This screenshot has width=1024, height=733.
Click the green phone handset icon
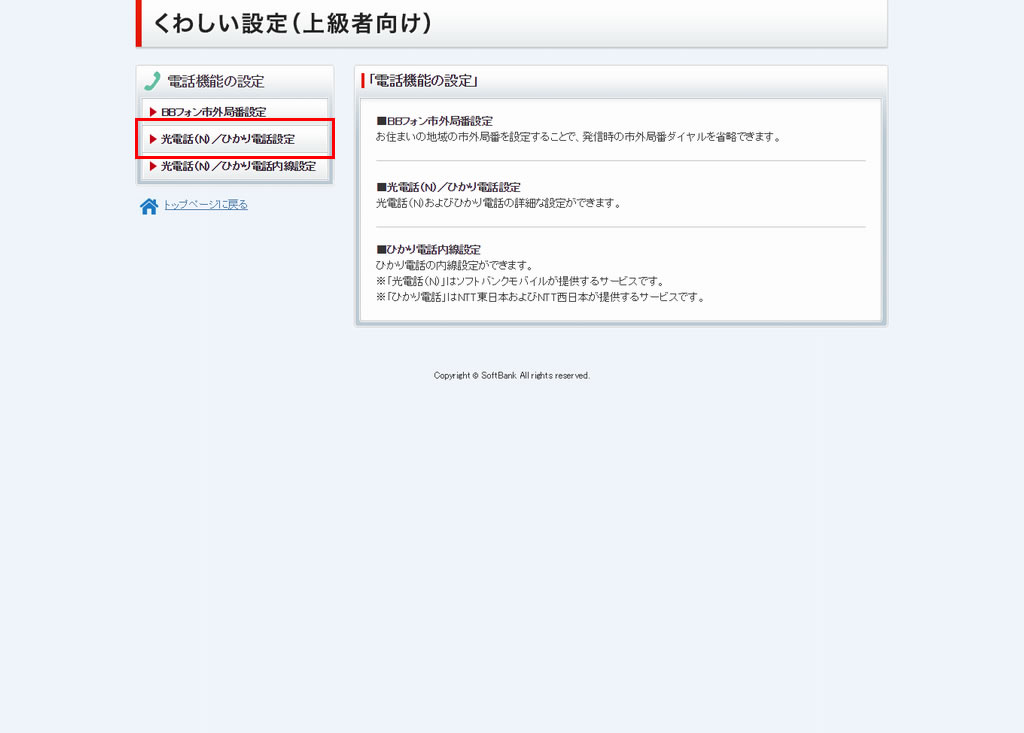[152, 81]
